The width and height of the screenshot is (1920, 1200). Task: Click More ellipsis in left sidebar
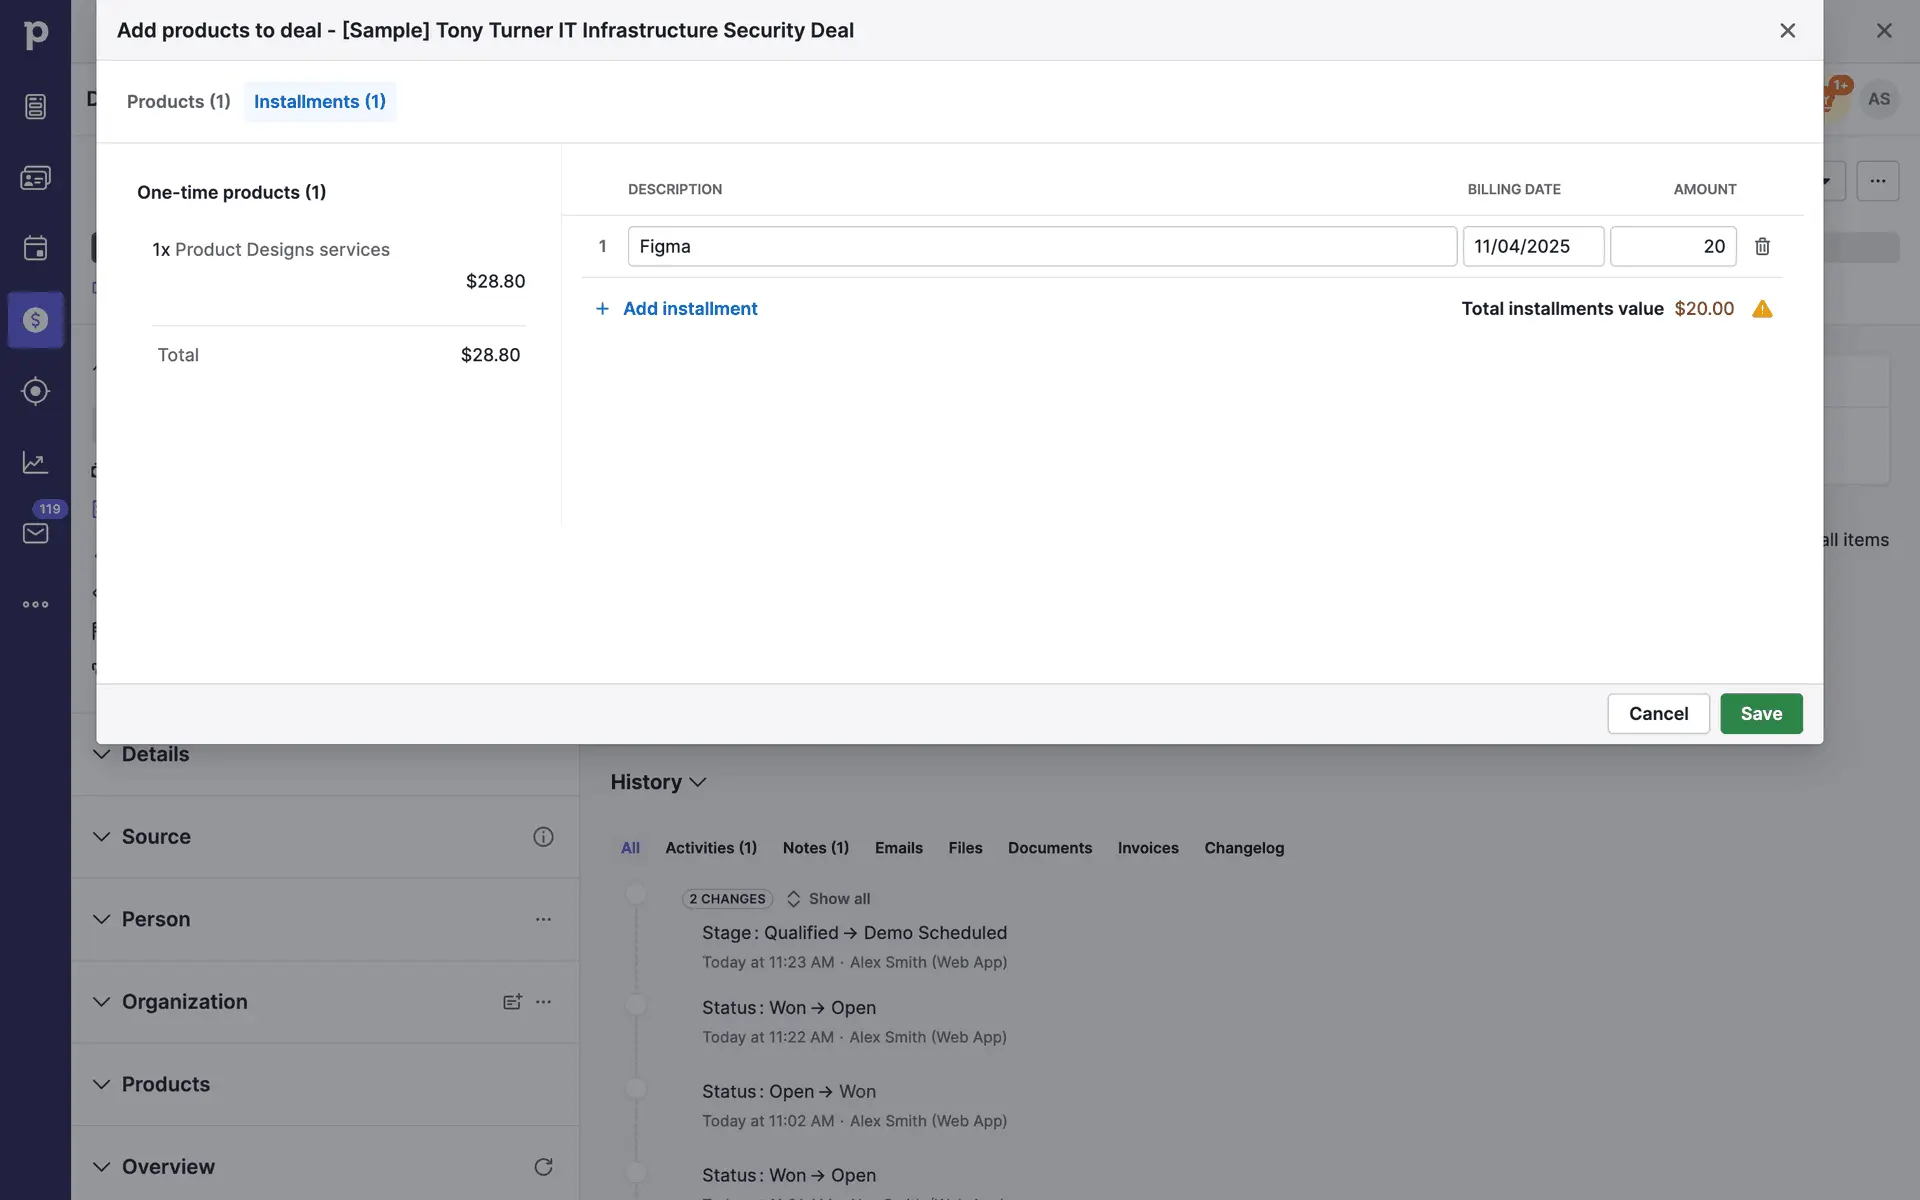(35, 604)
